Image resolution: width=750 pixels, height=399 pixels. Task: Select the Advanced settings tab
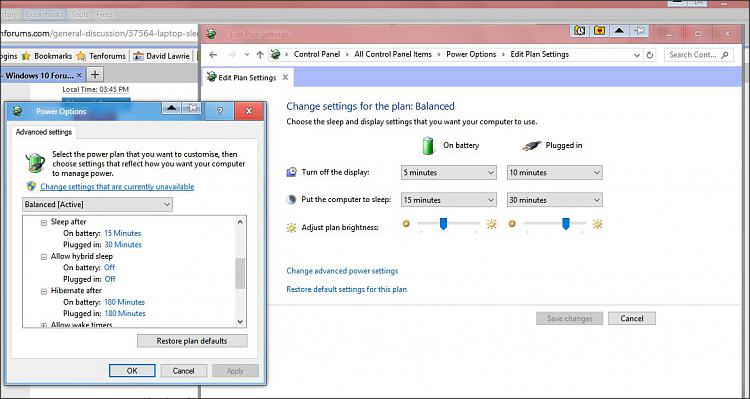44,132
